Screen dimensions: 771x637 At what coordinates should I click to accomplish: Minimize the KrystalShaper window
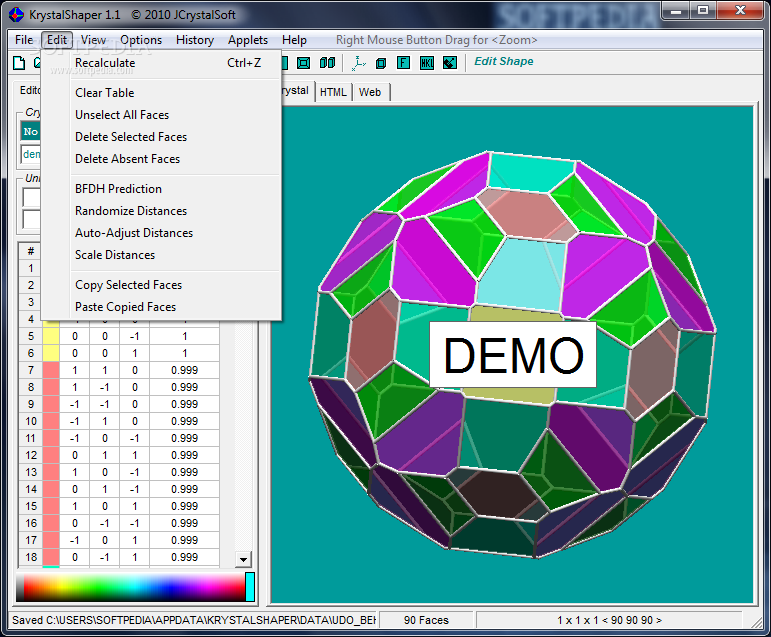tap(676, 10)
